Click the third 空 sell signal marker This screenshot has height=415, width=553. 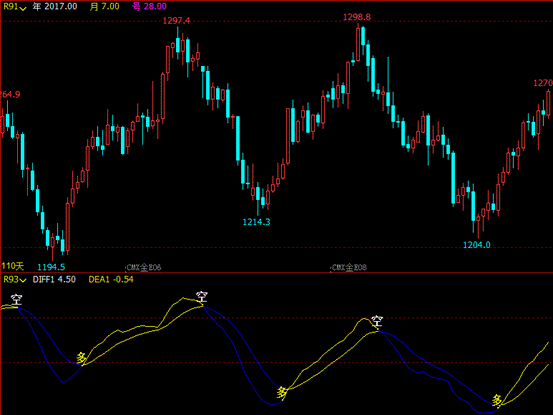point(377,321)
